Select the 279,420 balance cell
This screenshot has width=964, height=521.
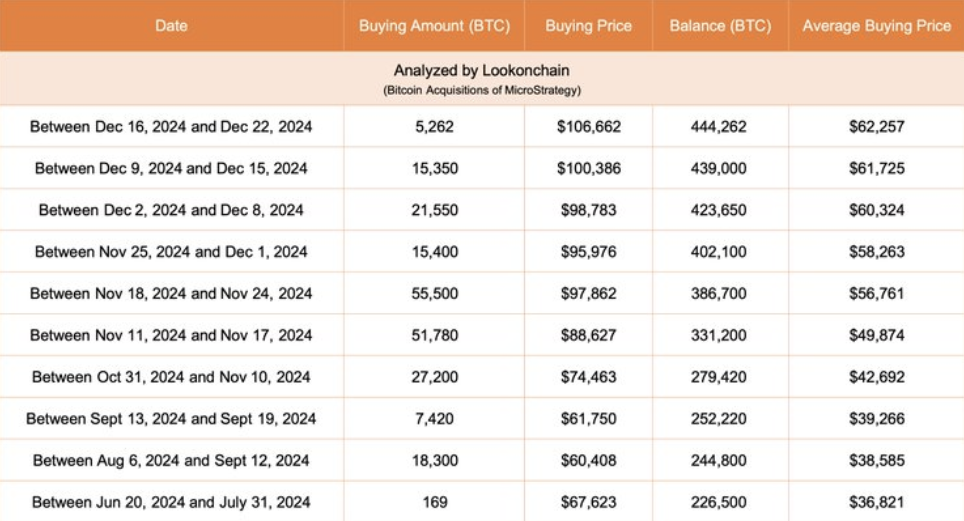(x=719, y=377)
